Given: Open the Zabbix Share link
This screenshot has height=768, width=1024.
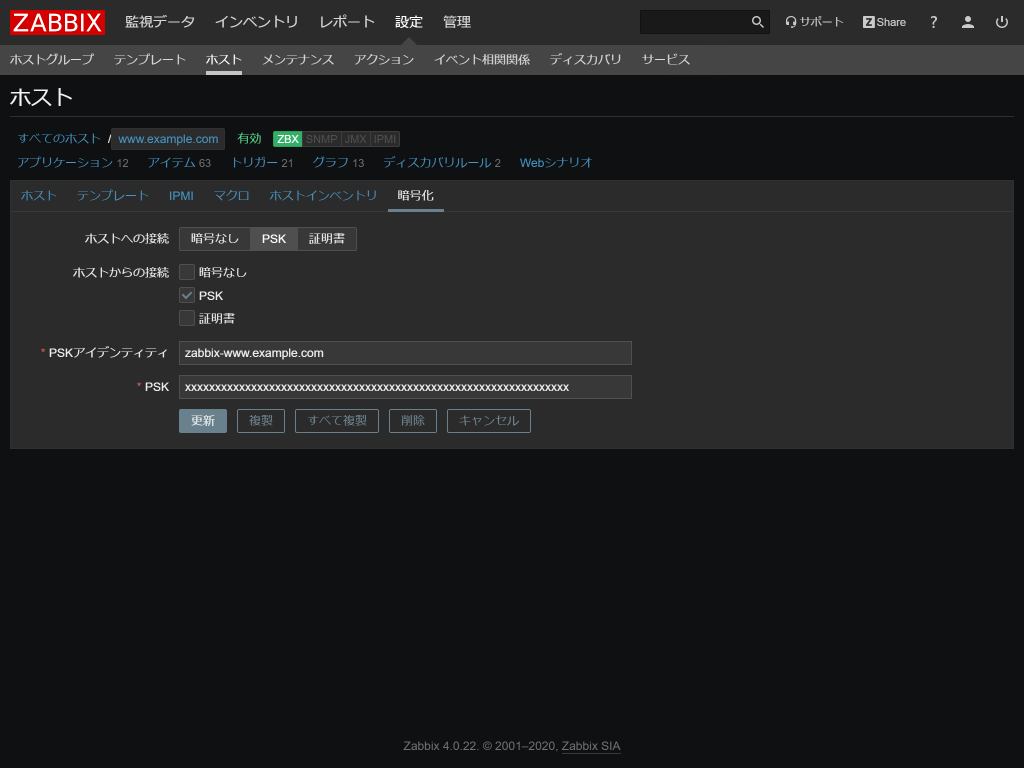Looking at the screenshot, I should click(x=884, y=22).
